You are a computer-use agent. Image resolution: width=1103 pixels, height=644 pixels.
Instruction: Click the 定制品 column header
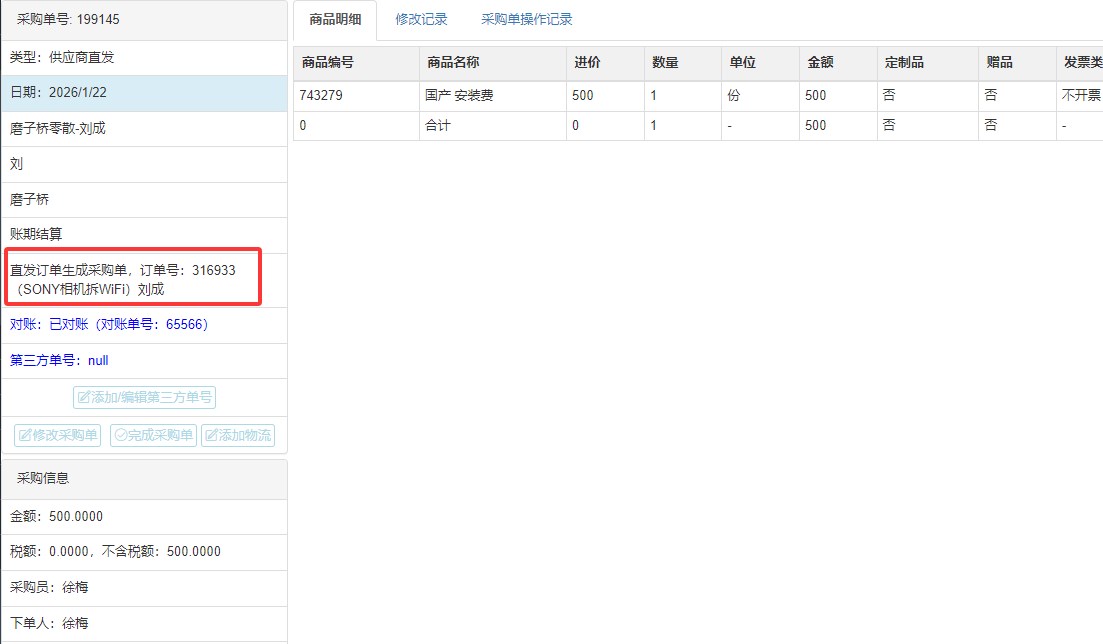pyautogui.click(x=904, y=63)
